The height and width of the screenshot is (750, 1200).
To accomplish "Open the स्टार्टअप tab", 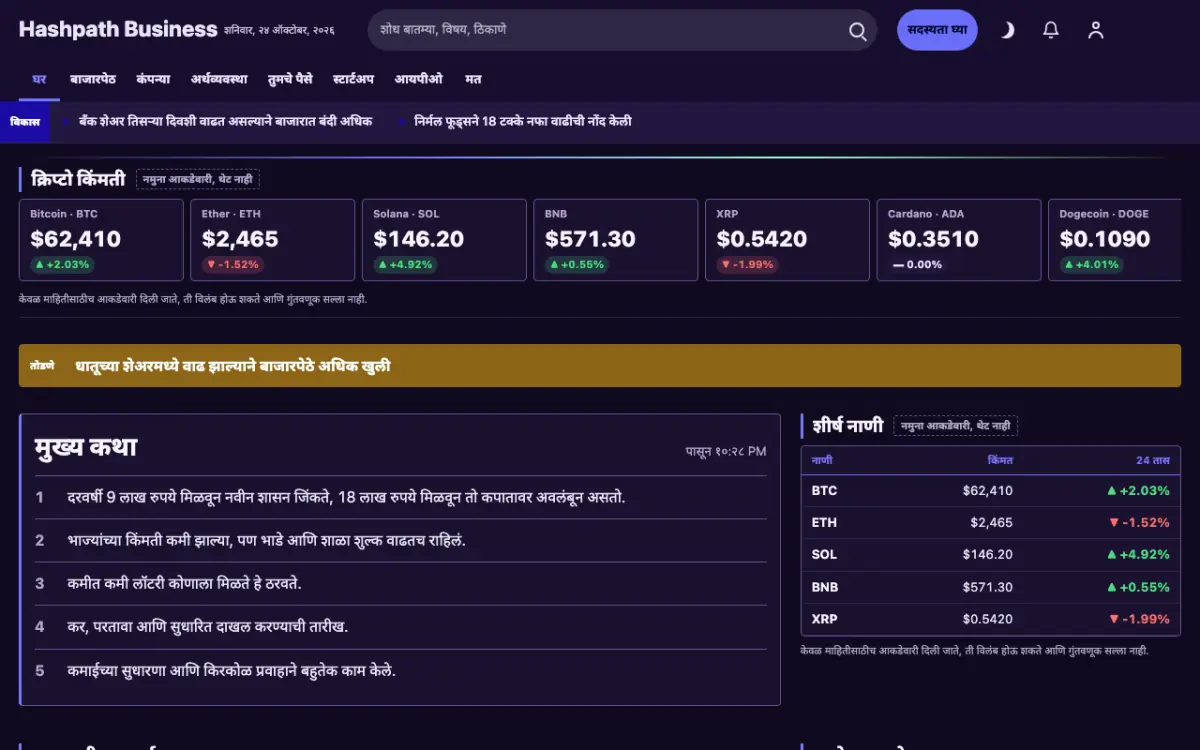I will coord(353,79).
